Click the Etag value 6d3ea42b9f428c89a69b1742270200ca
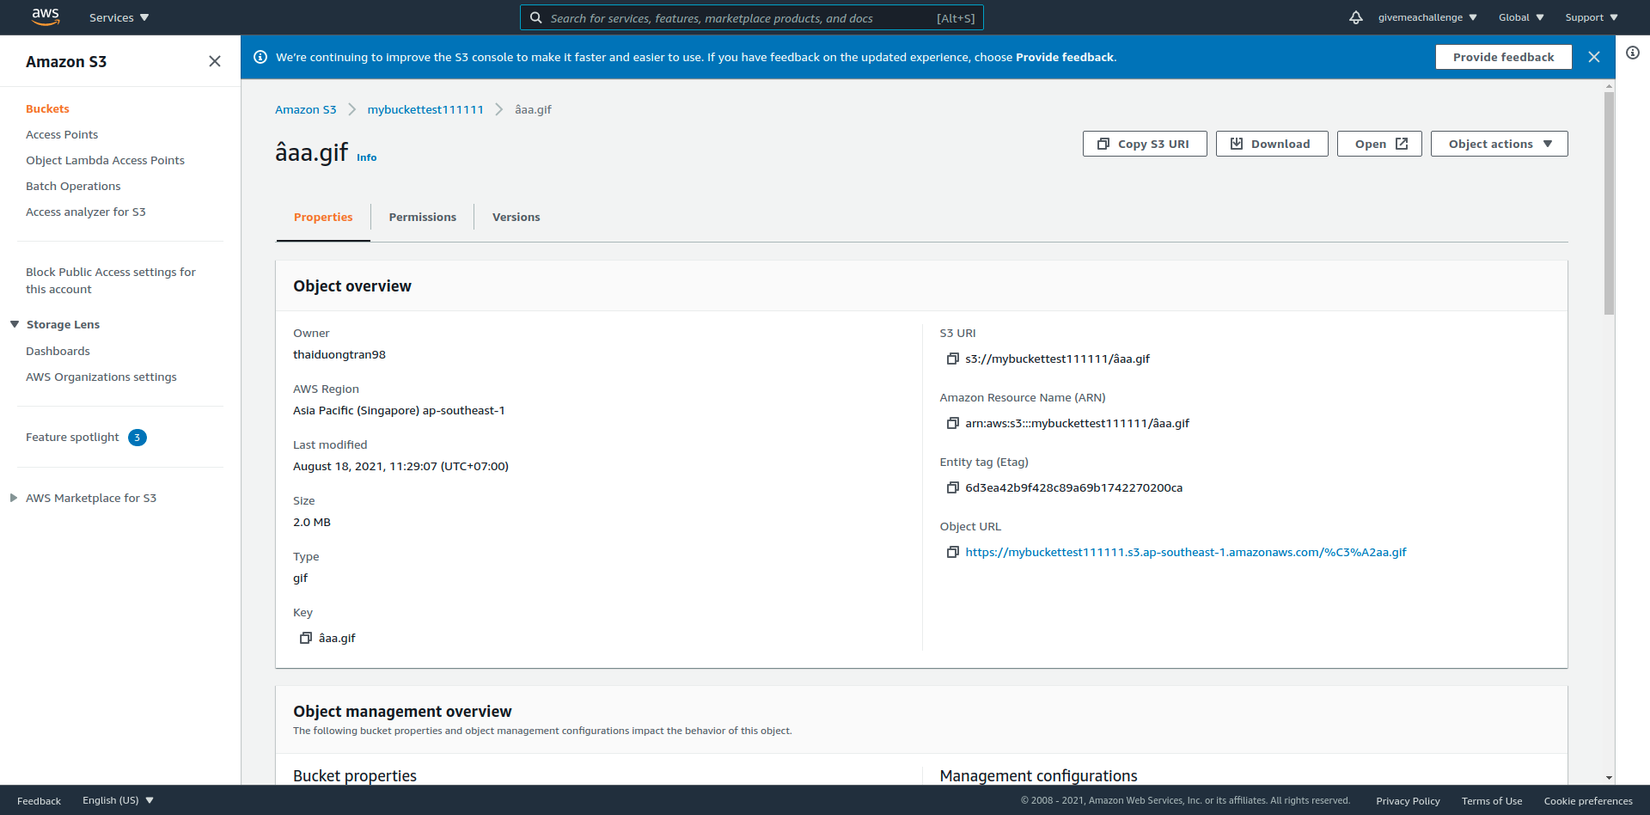Screen dimensions: 1650x815 (1074, 488)
